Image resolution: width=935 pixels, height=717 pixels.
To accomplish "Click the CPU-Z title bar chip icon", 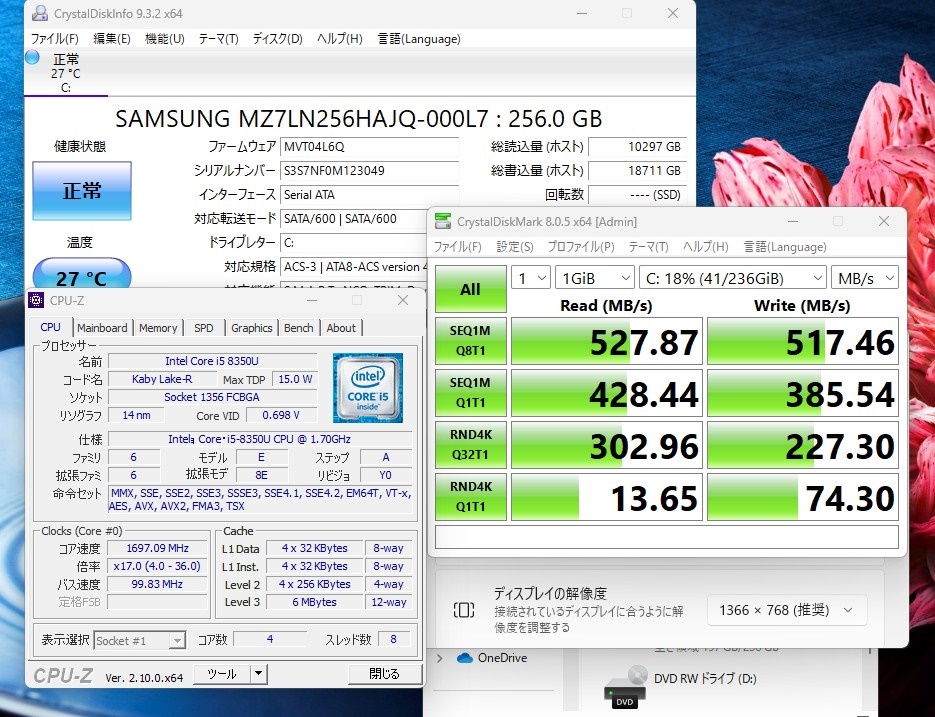I will (x=36, y=300).
